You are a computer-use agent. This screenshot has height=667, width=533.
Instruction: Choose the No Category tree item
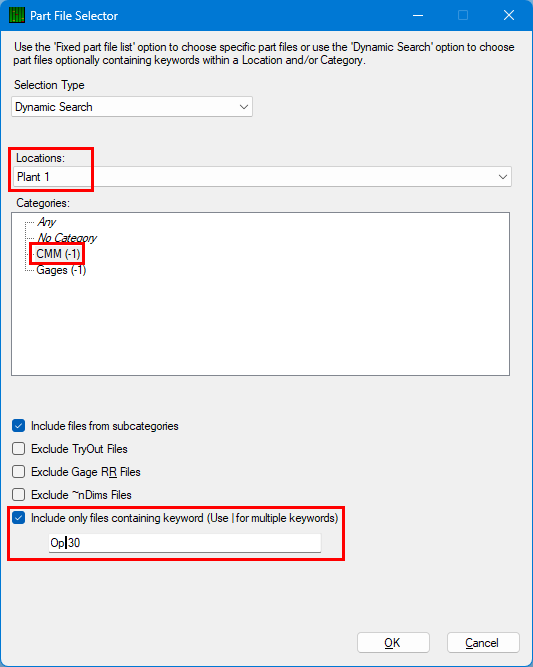(67, 238)
